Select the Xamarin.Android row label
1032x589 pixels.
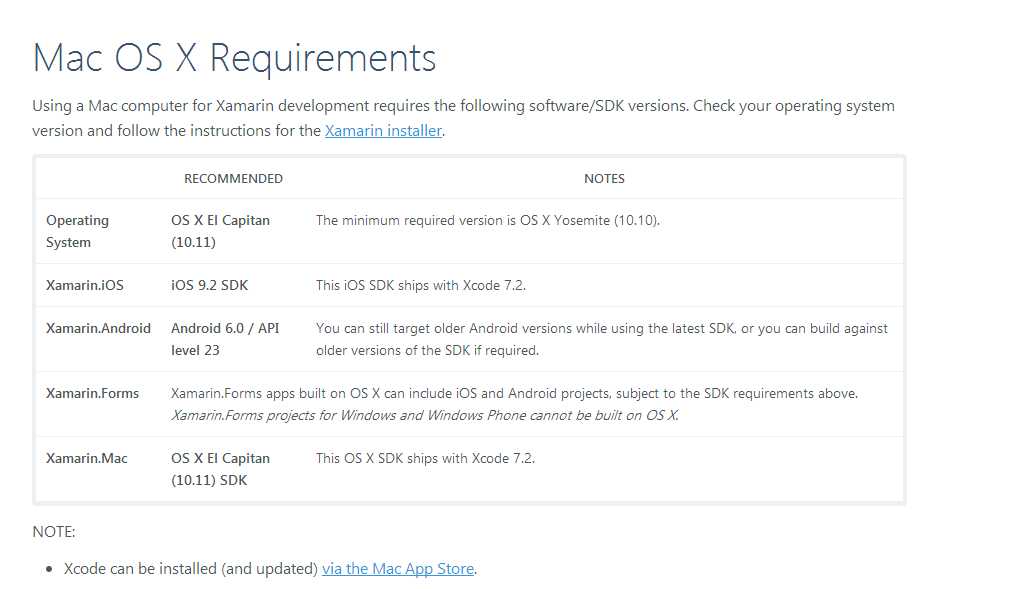pyautogui.click(x=98, y=328)
